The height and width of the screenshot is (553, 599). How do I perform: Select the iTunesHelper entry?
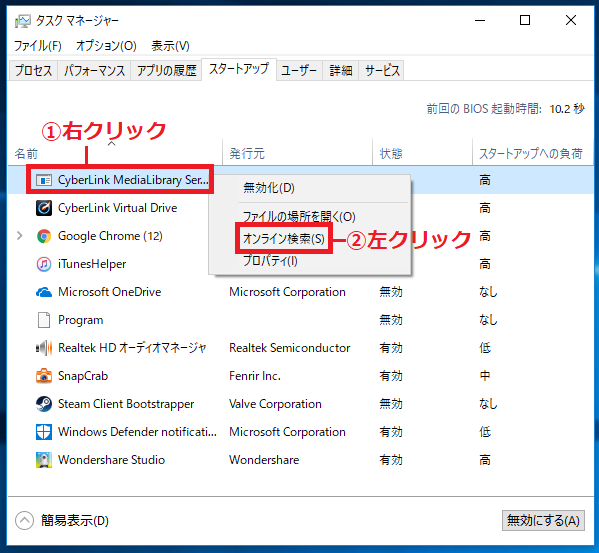pos(92,264)
